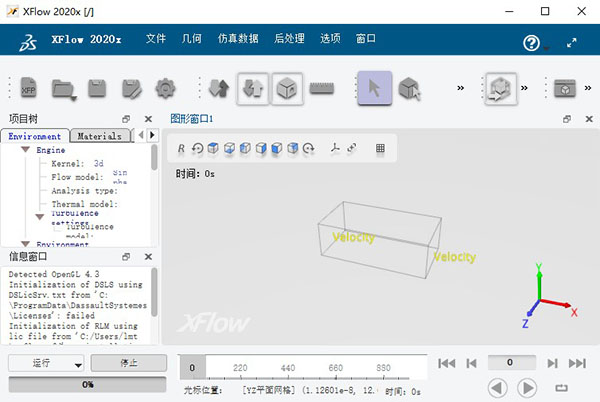Save project with floppy disk icon
Screen dimensions: 600x402
[x=97, y=88]
